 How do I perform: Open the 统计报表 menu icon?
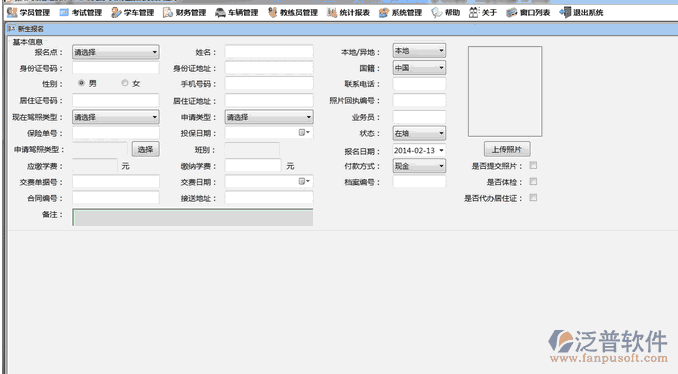point(332,13)
